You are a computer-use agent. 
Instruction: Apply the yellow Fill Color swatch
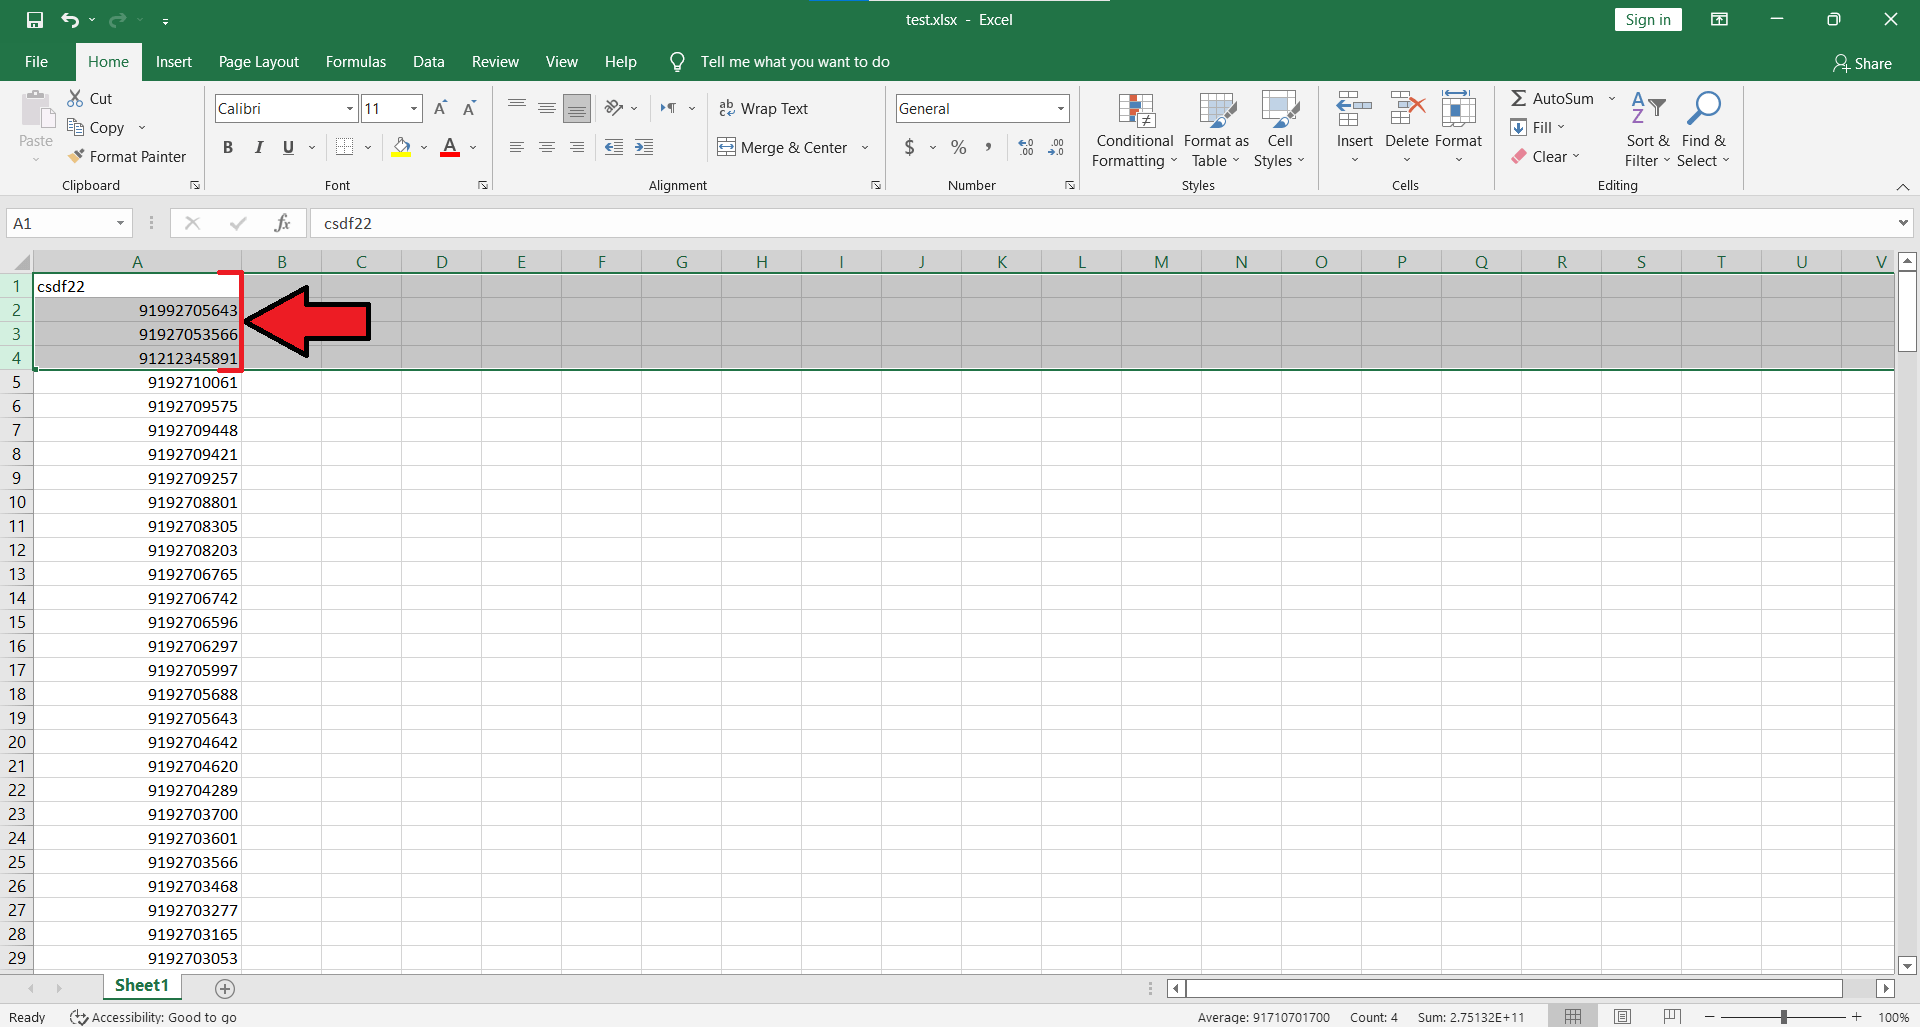[x=402, y=148]
